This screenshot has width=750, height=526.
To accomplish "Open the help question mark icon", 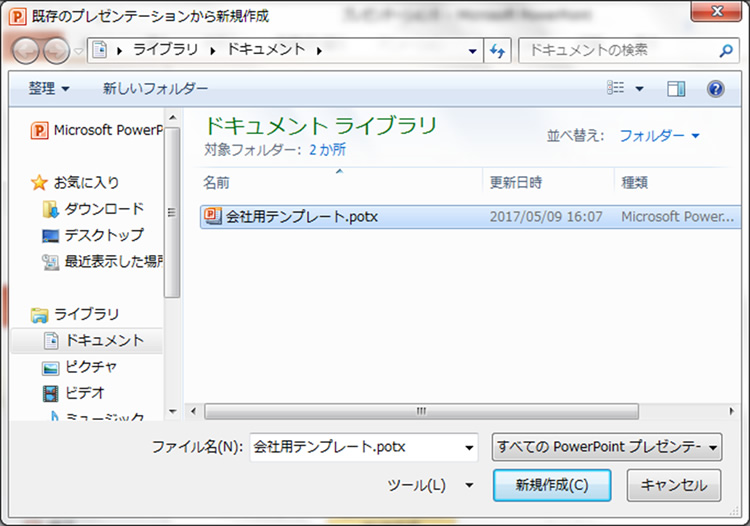I will coord(715,89).
